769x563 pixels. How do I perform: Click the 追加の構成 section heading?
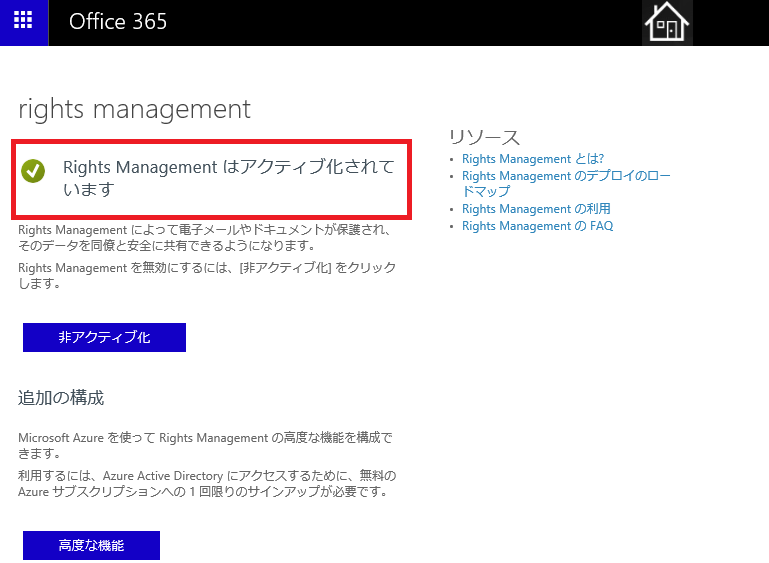(x=61, y=398)
